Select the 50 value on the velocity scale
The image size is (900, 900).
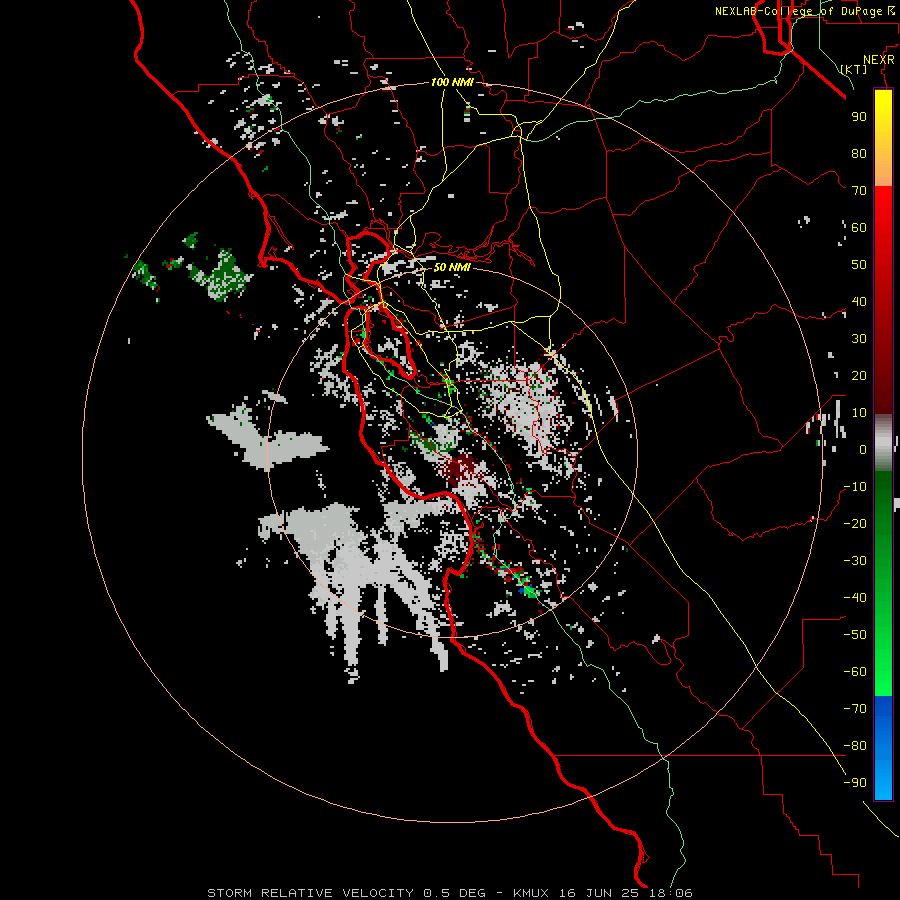click(859, 265)
